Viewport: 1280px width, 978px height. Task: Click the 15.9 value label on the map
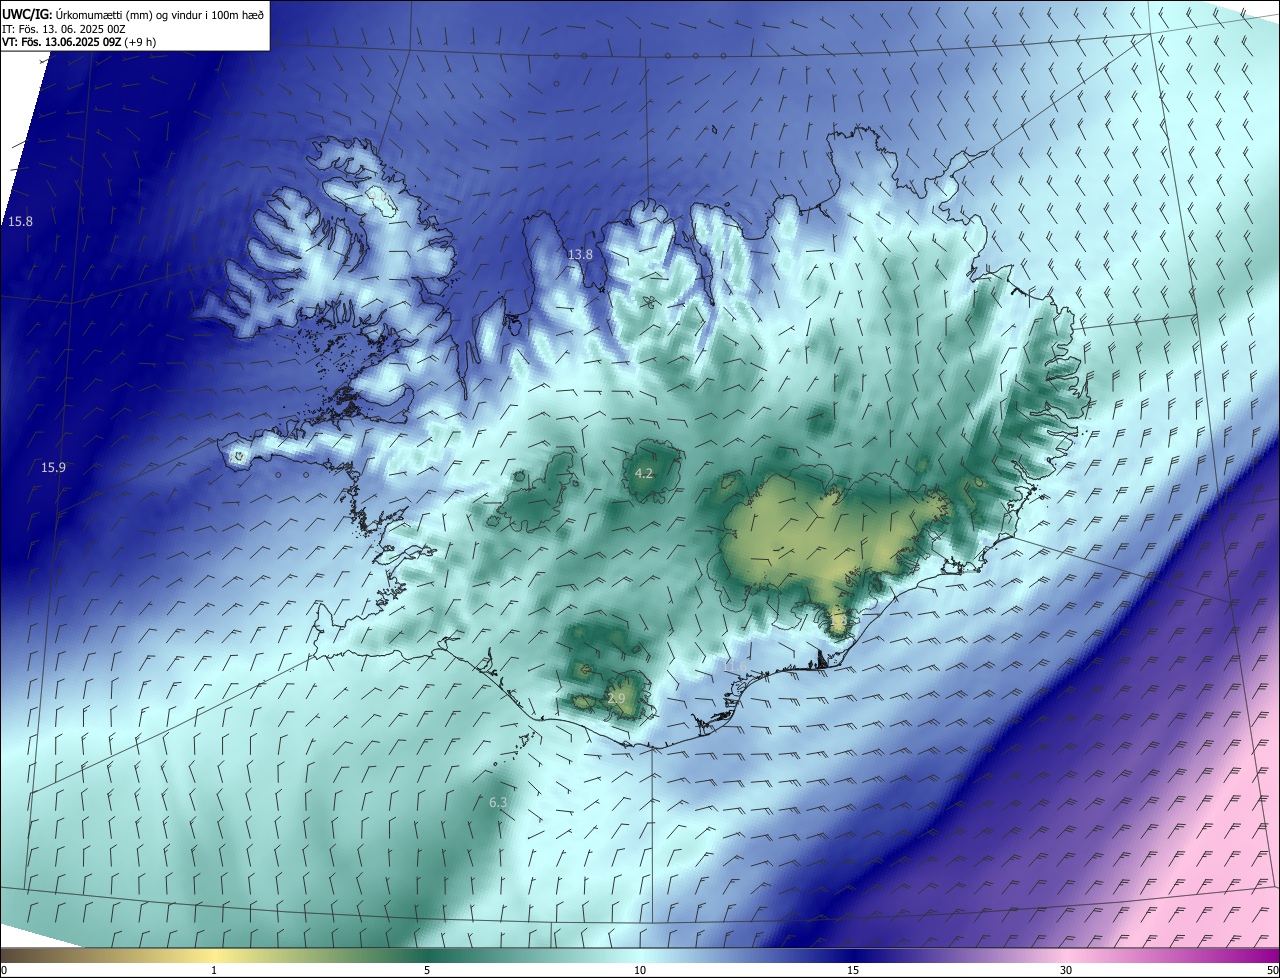53,467
